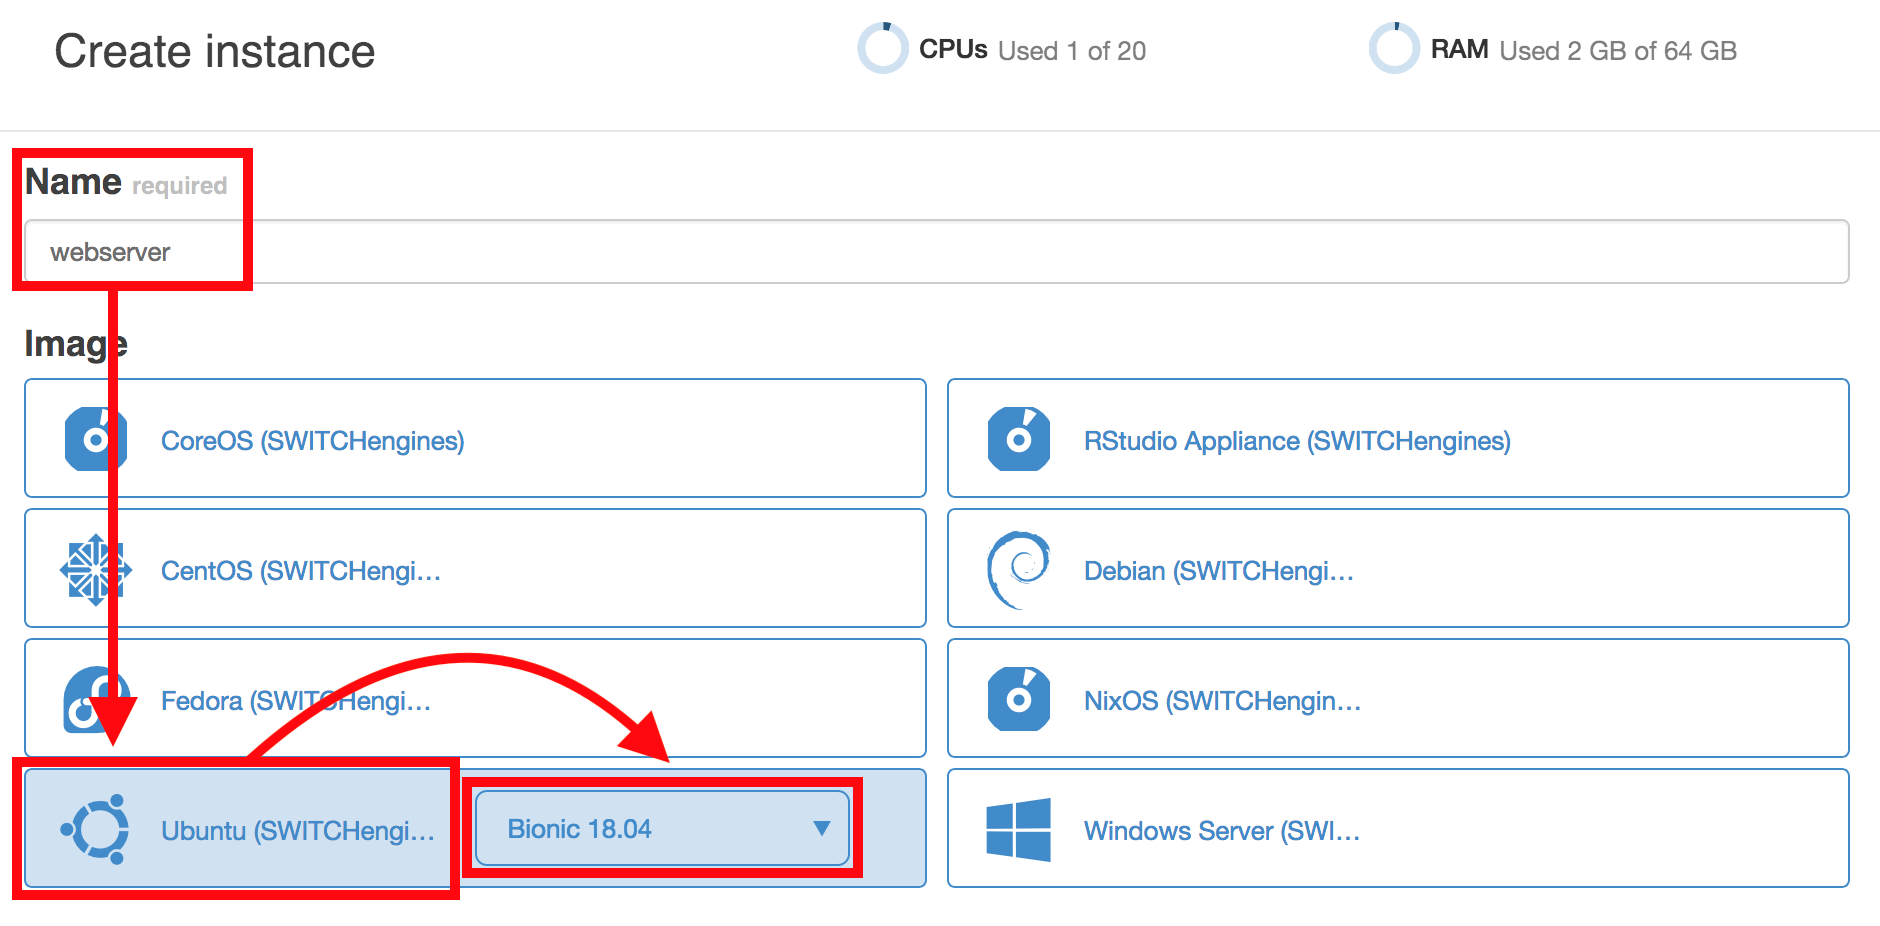Viewport: 1880px width, 926px height.
Task: Click the CPUs usage ring indicator
Action: click(x=883, y=48)
